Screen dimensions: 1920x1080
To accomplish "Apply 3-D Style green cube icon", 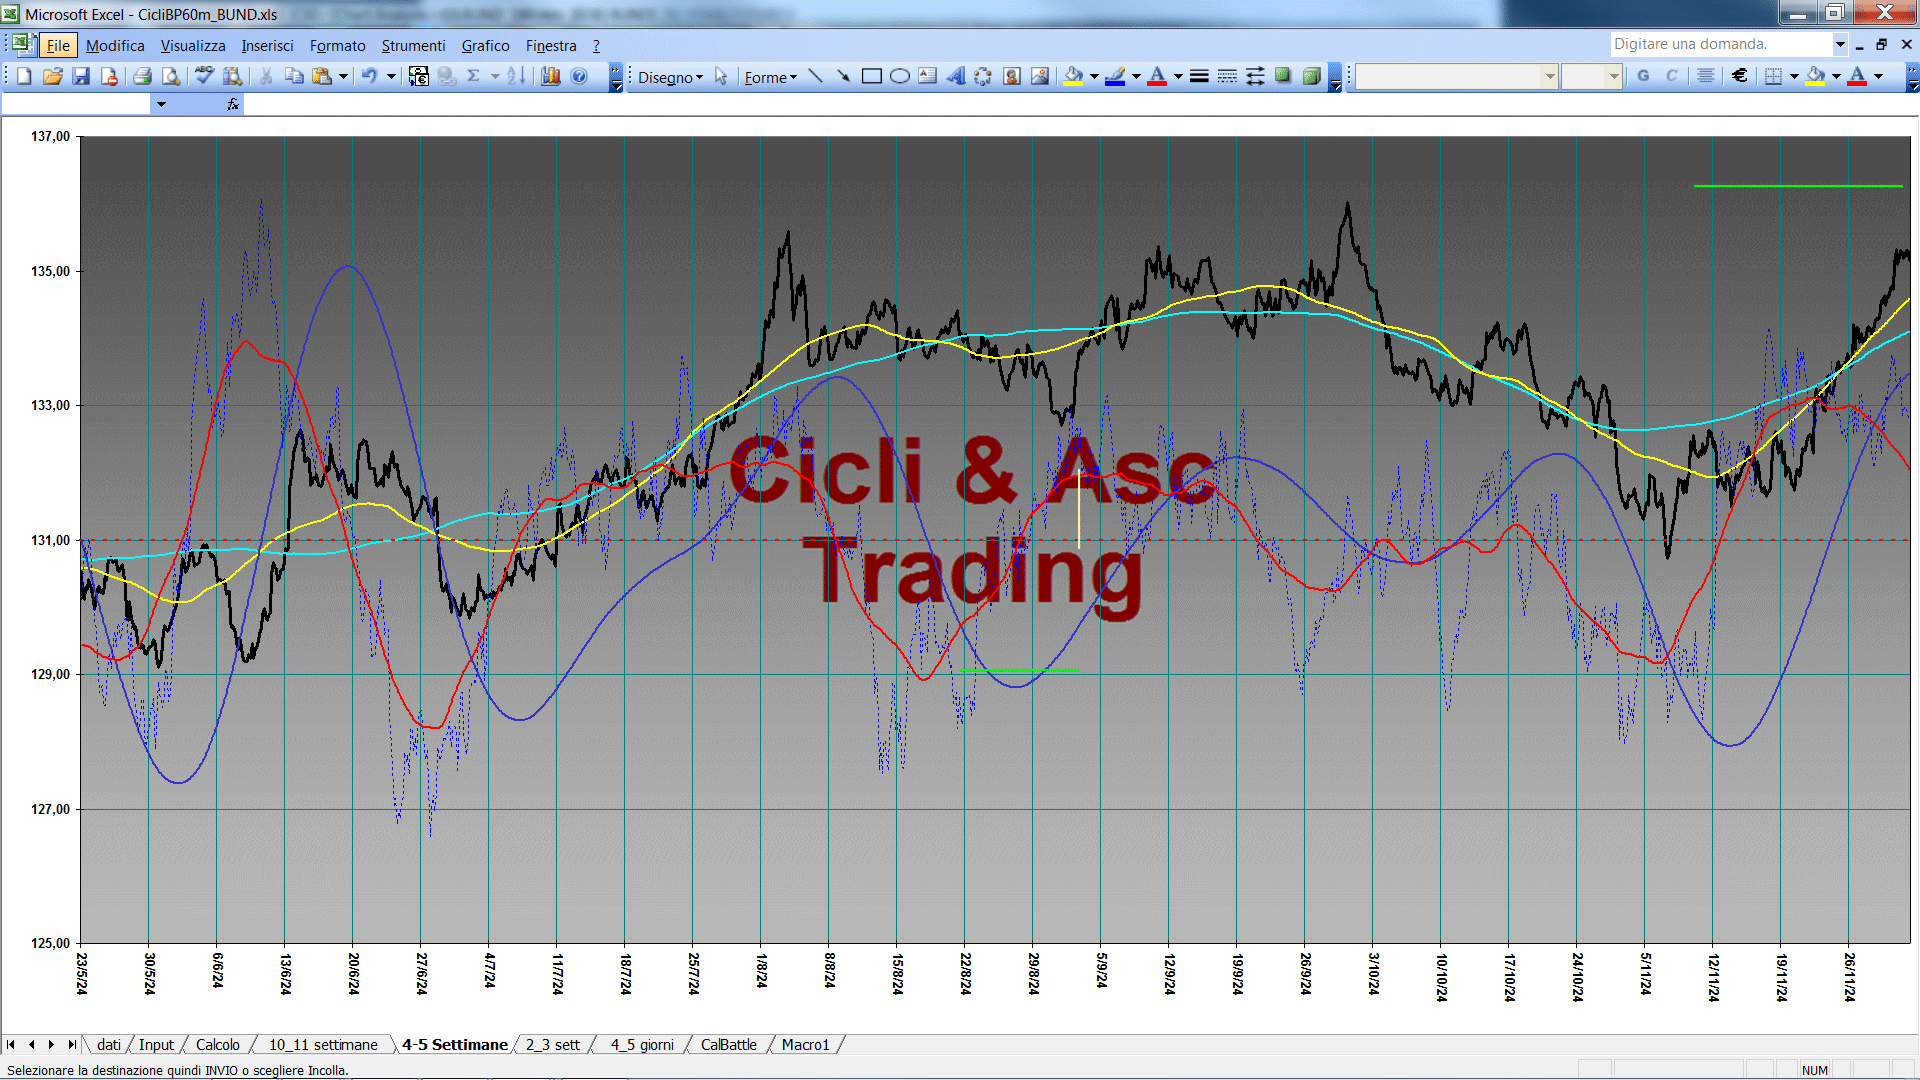I will click(1311, 77).
